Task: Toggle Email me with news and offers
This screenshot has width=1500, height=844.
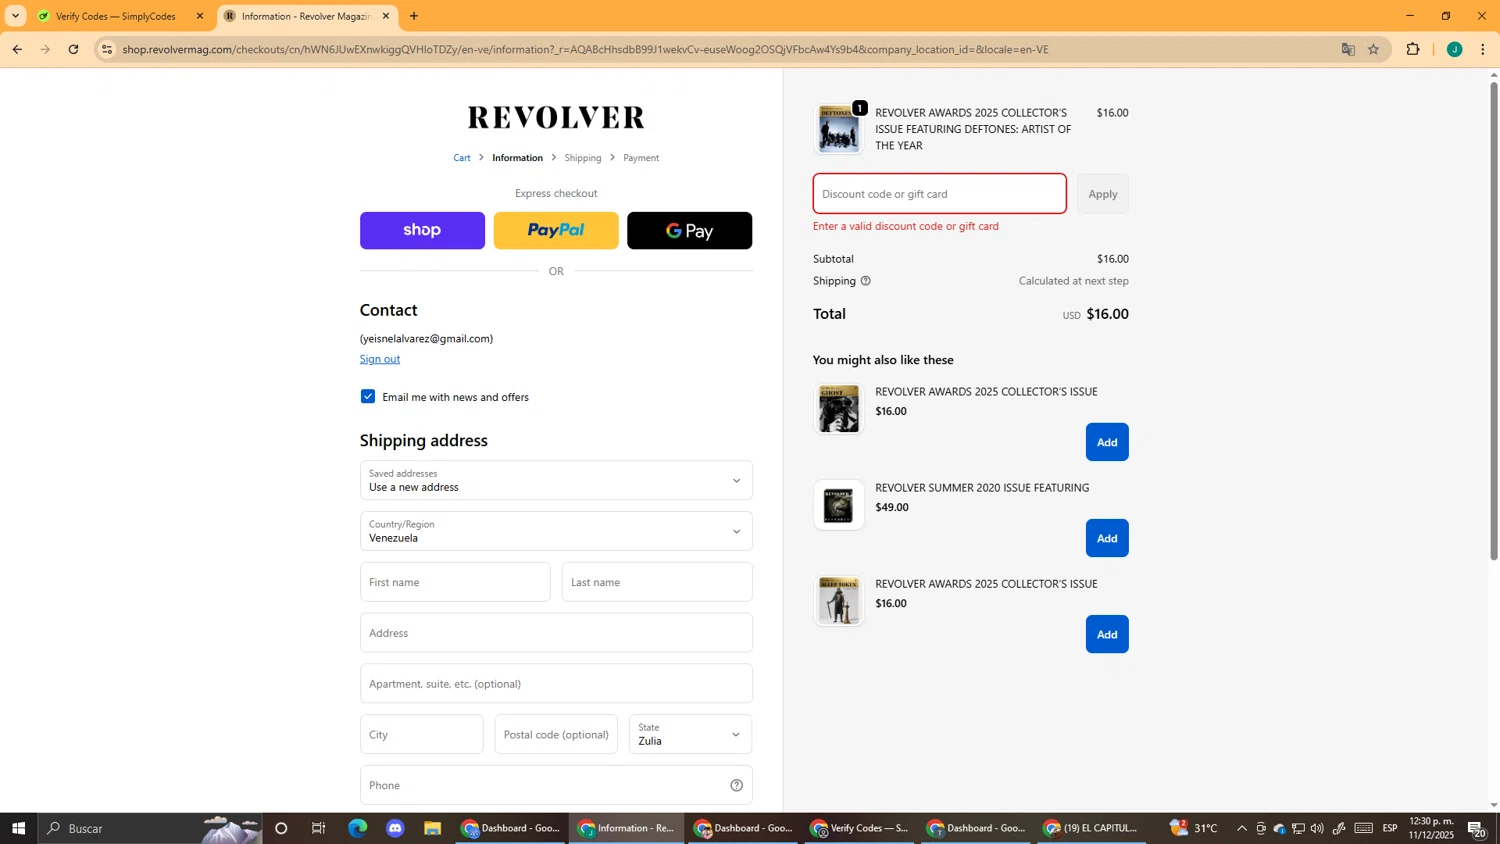Action: (368, 397)
